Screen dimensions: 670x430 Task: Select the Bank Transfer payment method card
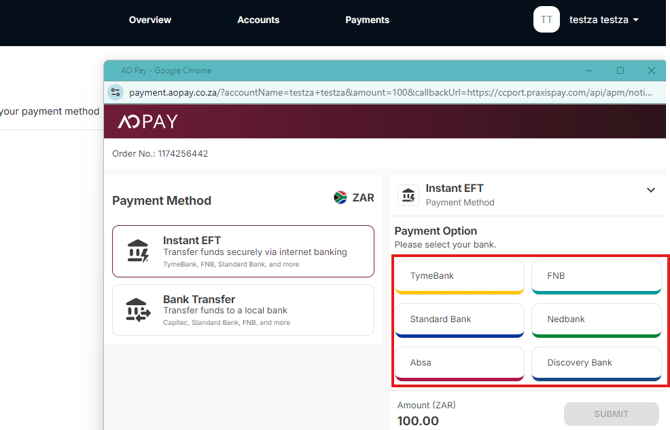pos(243,310)
